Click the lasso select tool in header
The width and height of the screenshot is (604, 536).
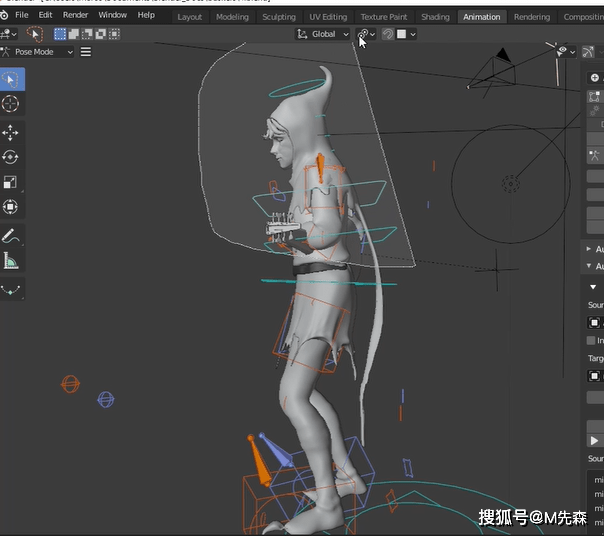(35, 34)
